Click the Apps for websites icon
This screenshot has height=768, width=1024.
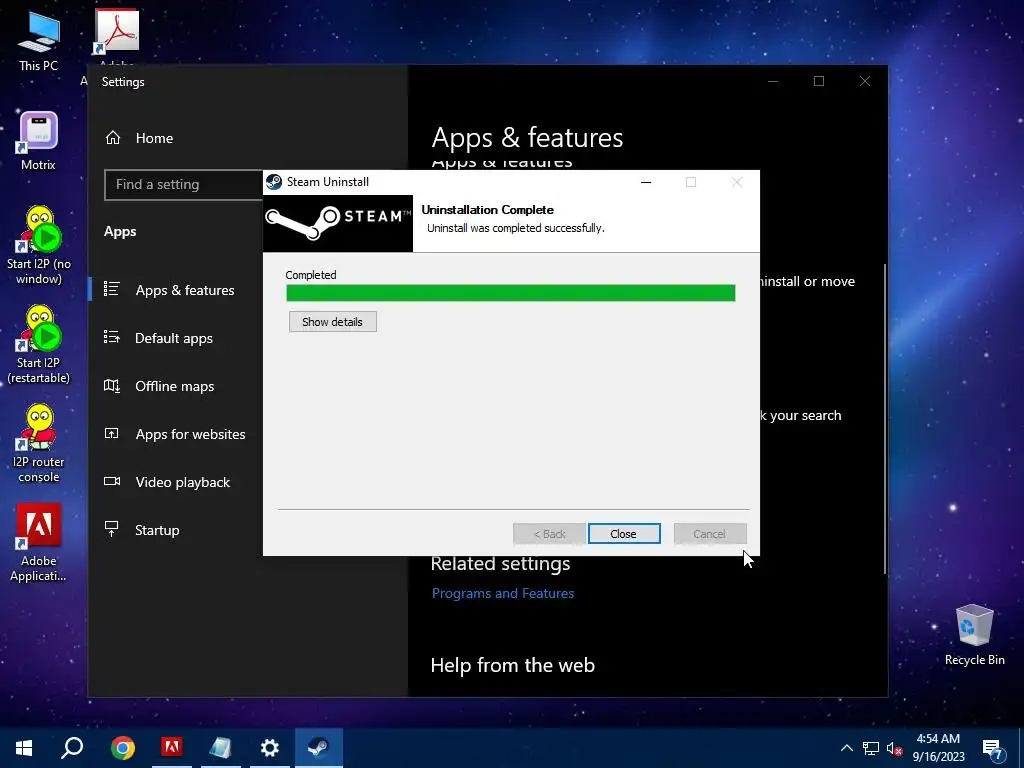112,433
